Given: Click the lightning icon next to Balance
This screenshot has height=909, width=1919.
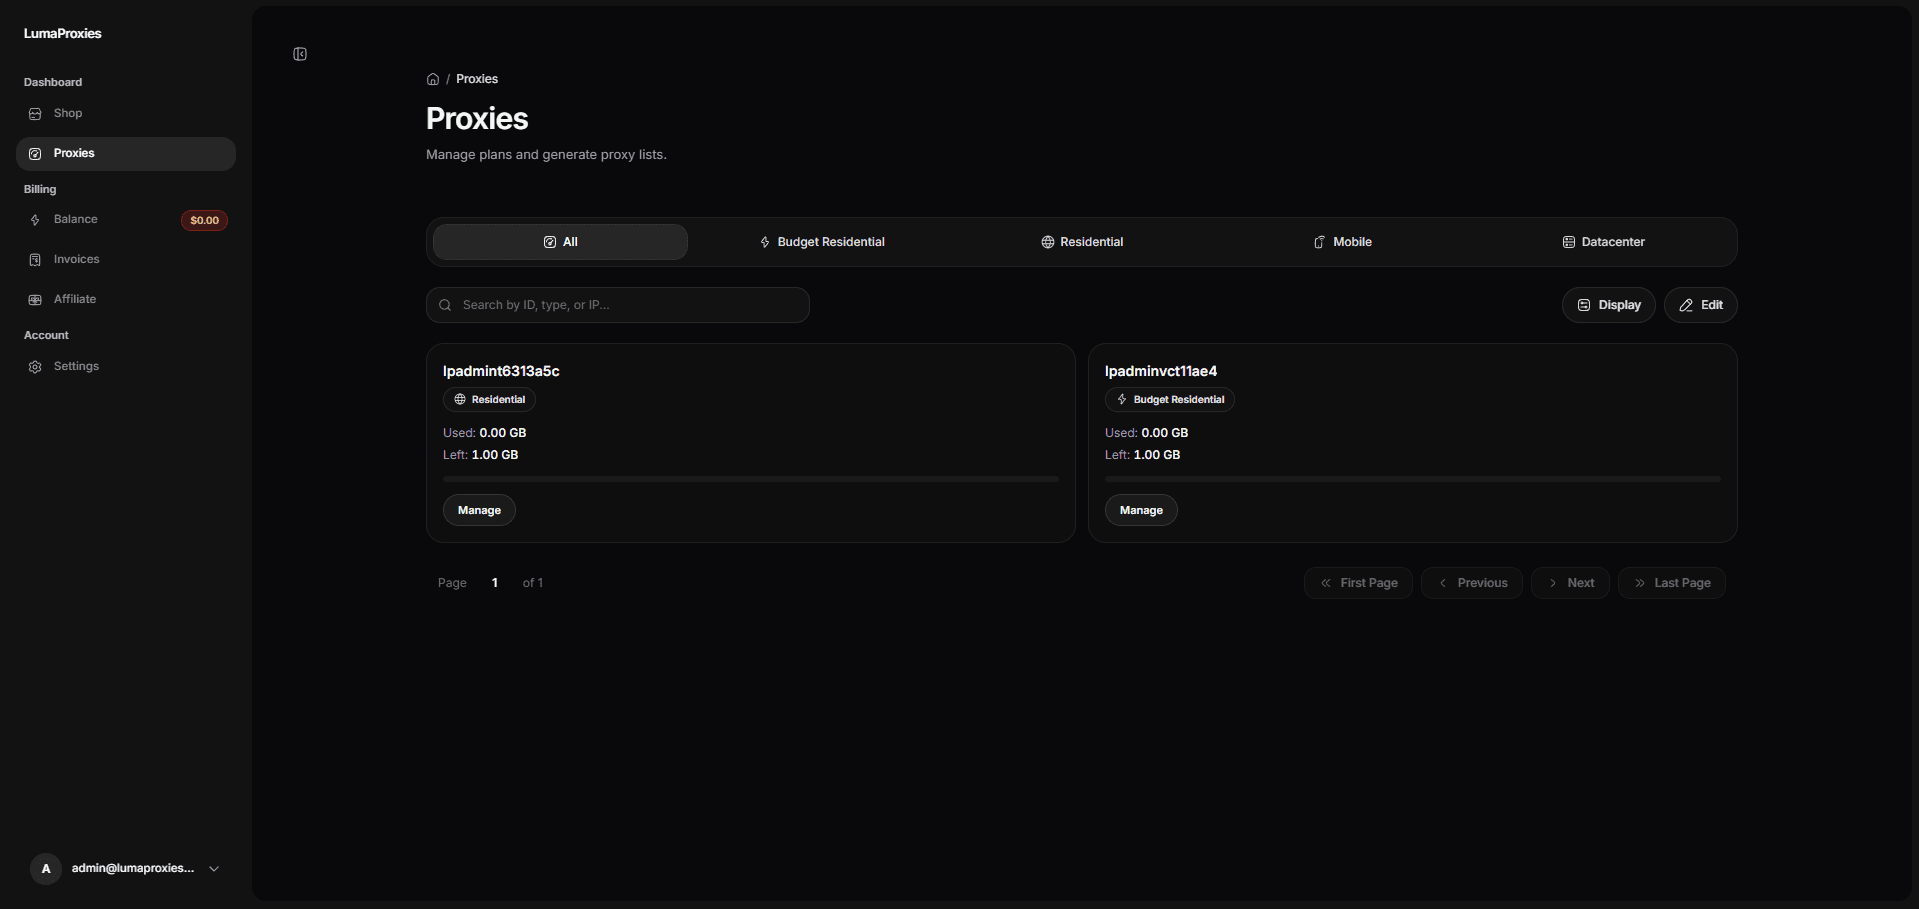Looking at the screenshot, I should click(x=36, y=220).
